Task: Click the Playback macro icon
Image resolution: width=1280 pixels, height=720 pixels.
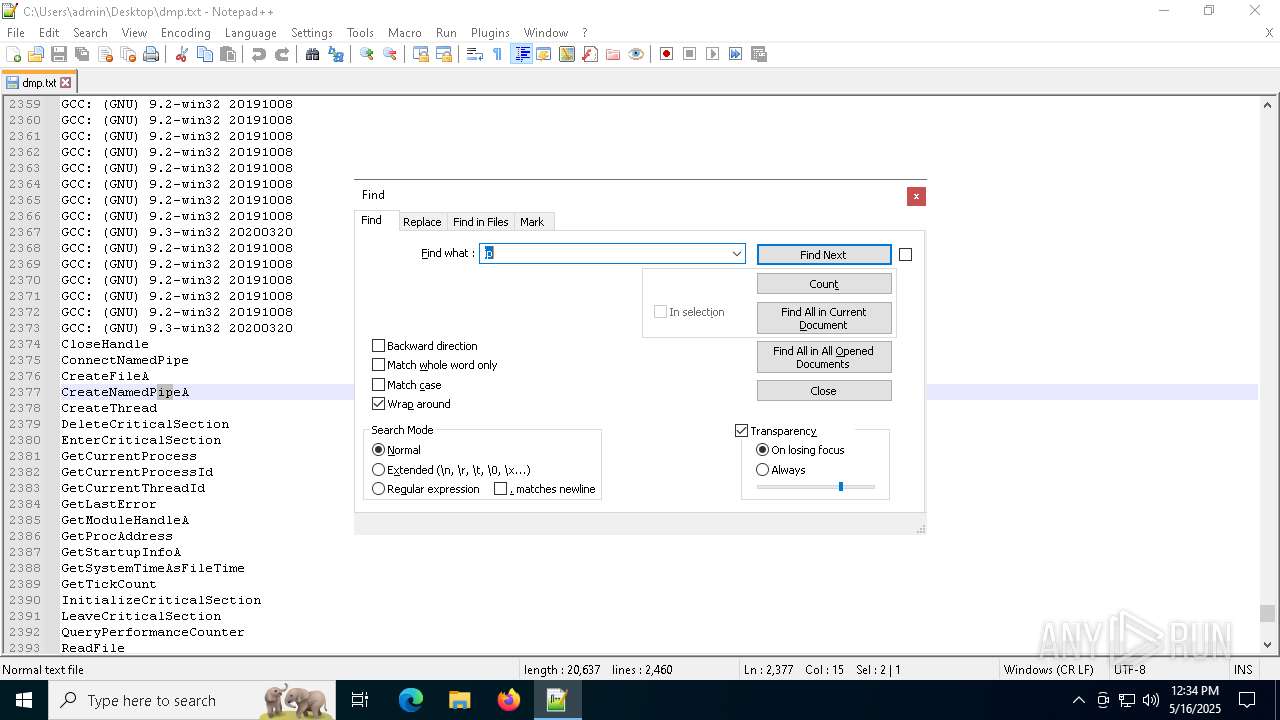Action: [x=713, y=54]
